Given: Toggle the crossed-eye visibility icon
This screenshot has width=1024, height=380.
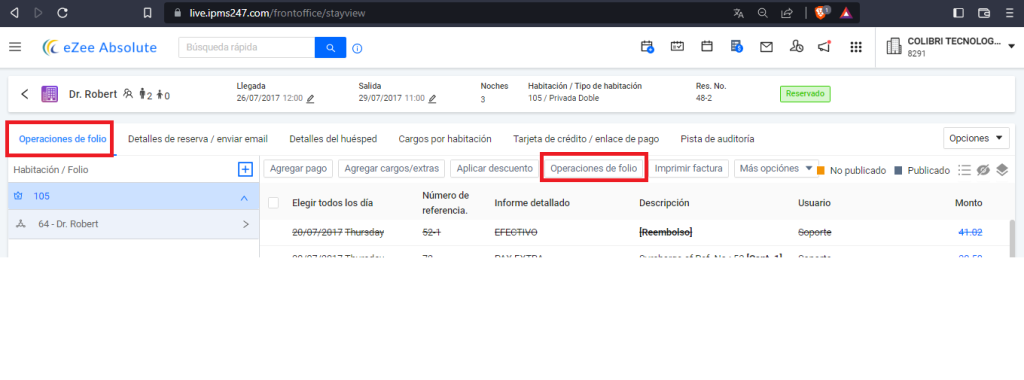Looking at the screenshot, I should click(984, 170).
